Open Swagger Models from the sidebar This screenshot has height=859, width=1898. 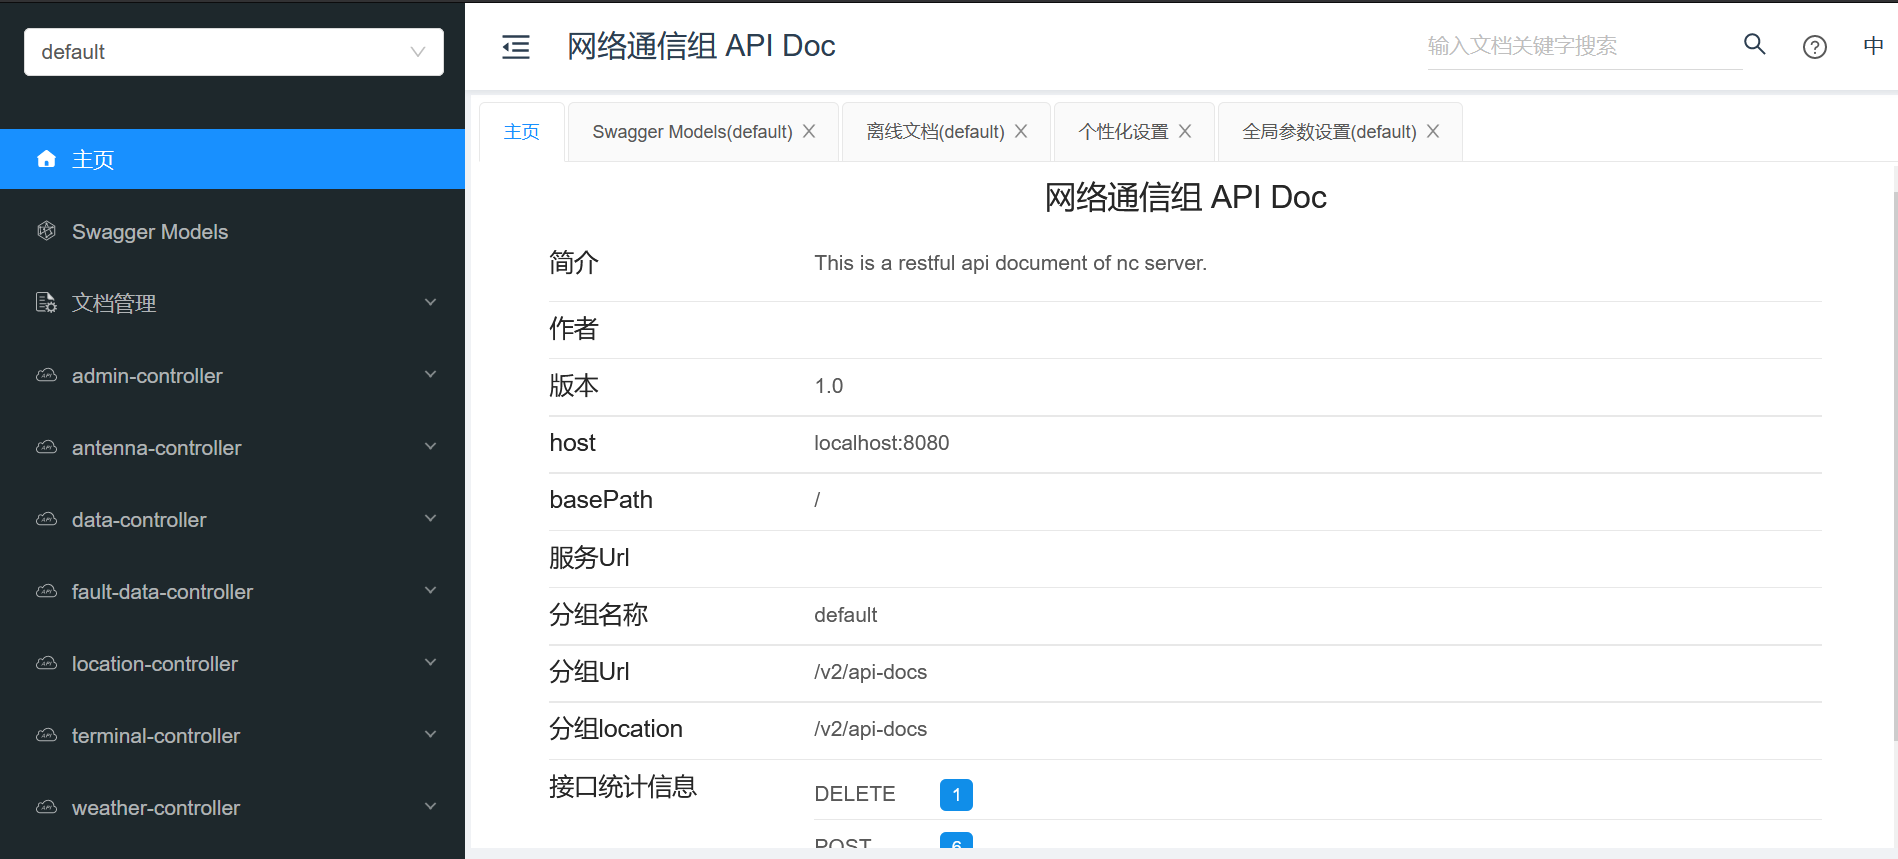point(232,231)
